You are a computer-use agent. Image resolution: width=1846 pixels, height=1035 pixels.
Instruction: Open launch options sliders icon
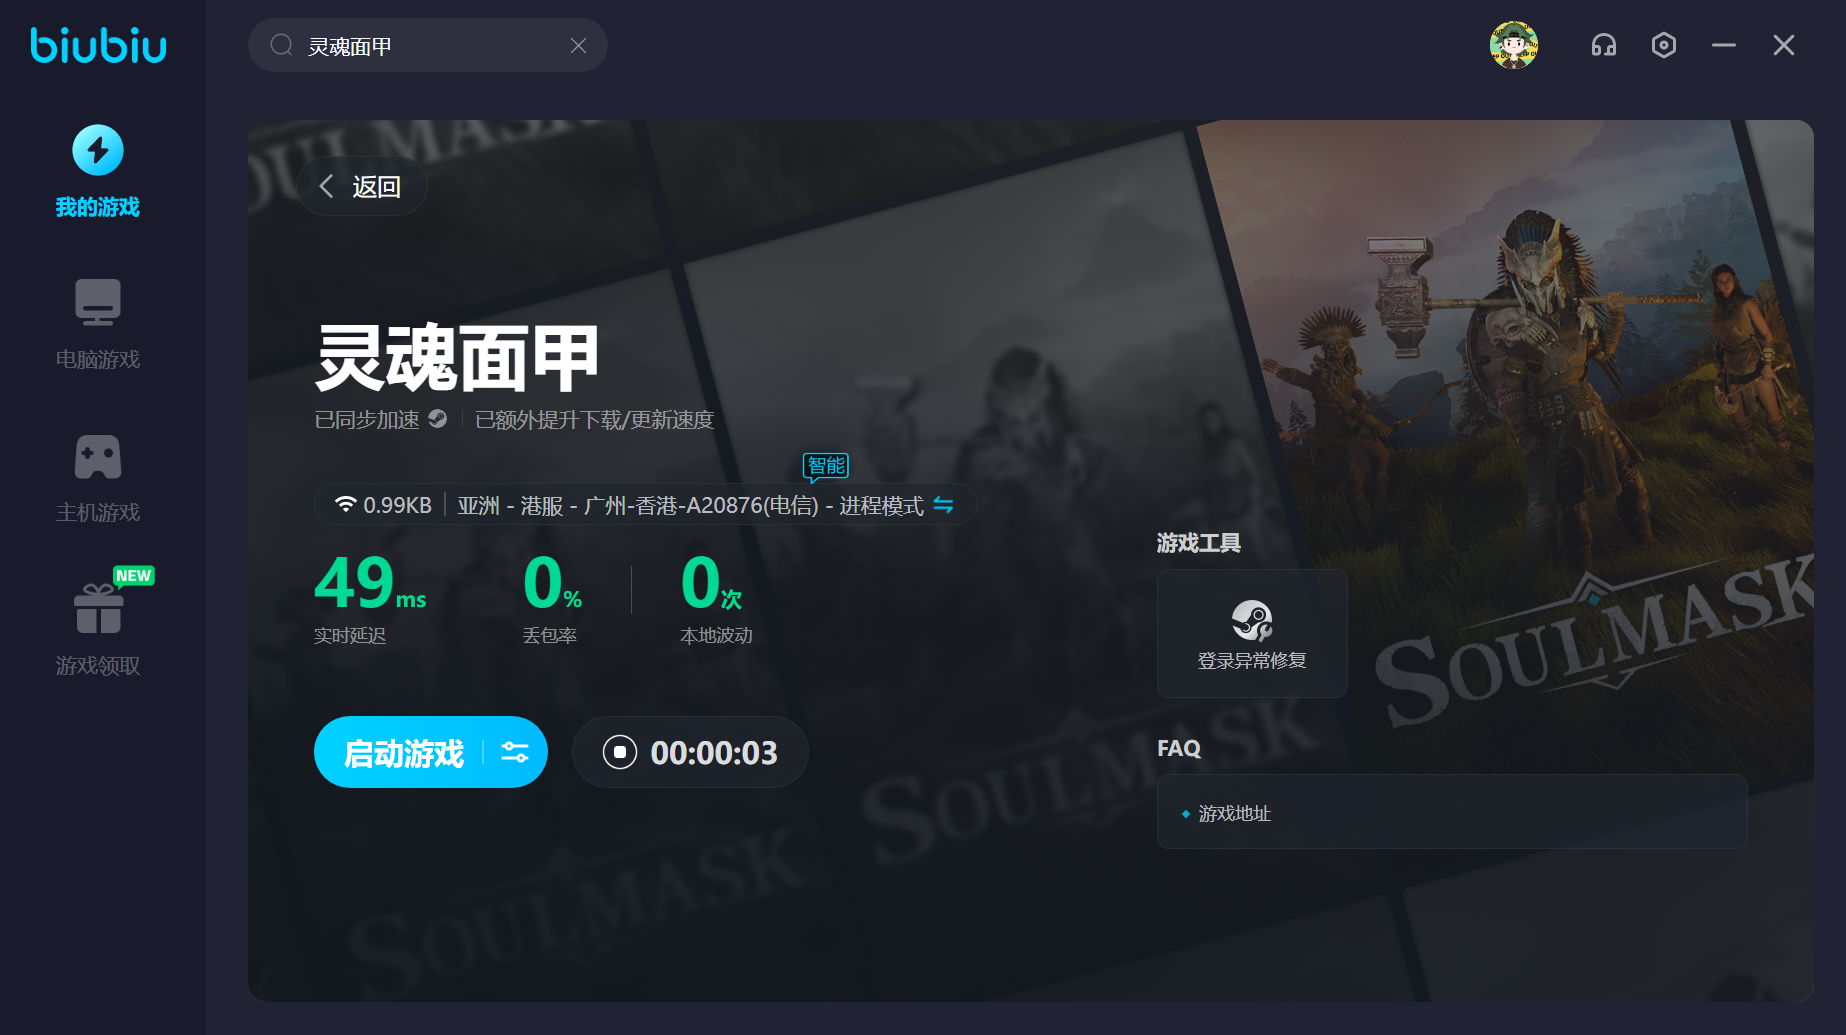click(515, 753)
